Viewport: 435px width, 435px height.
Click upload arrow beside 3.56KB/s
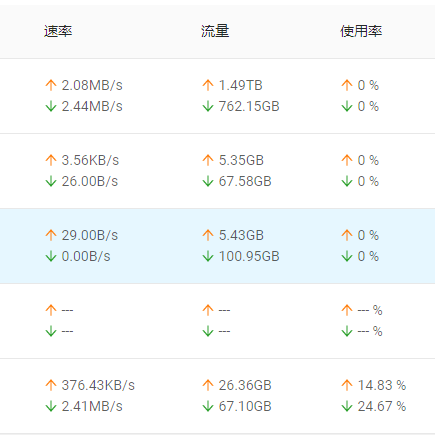[x=51, y=160]
